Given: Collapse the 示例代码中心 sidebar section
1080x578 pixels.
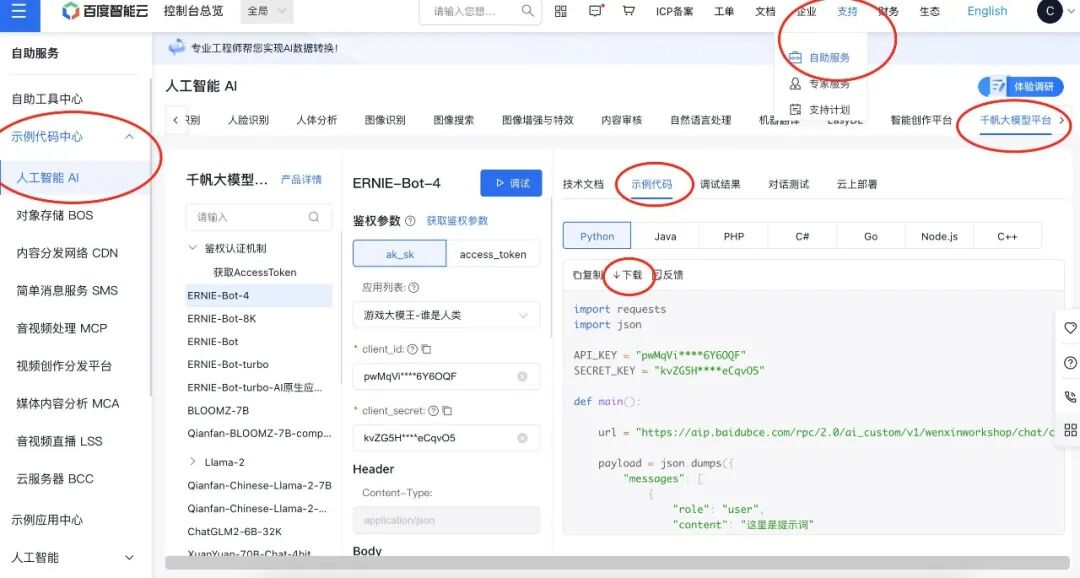Looking at the screenshot, I should click(x=129, y=136).
